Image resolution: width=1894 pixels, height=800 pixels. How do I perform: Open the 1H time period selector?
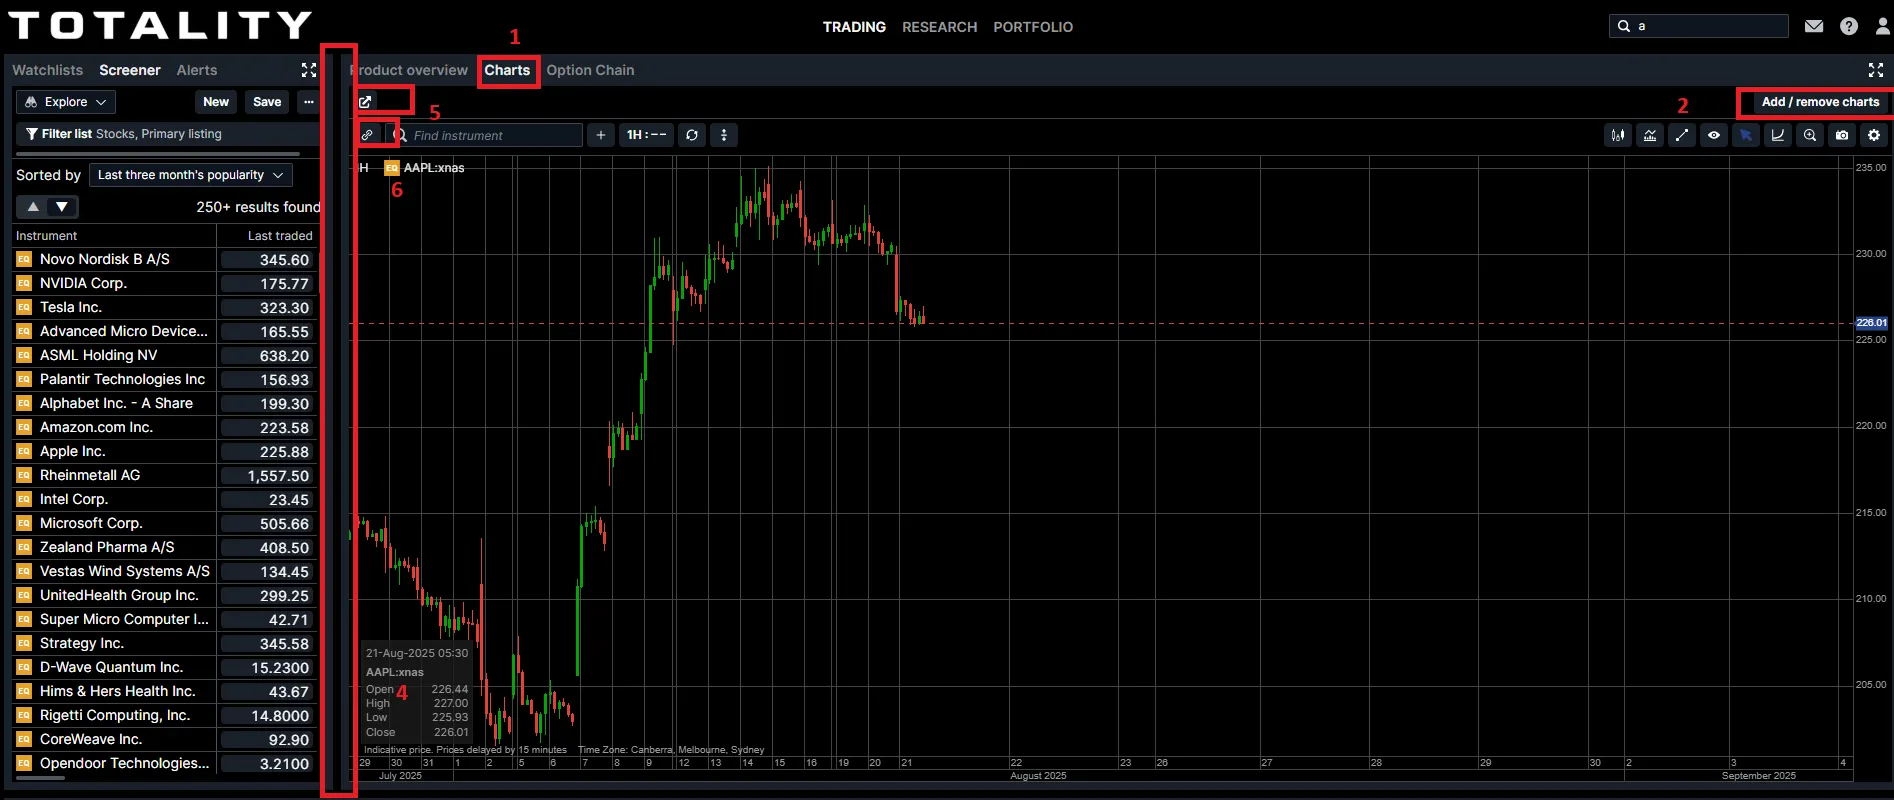tap(646, 135)
